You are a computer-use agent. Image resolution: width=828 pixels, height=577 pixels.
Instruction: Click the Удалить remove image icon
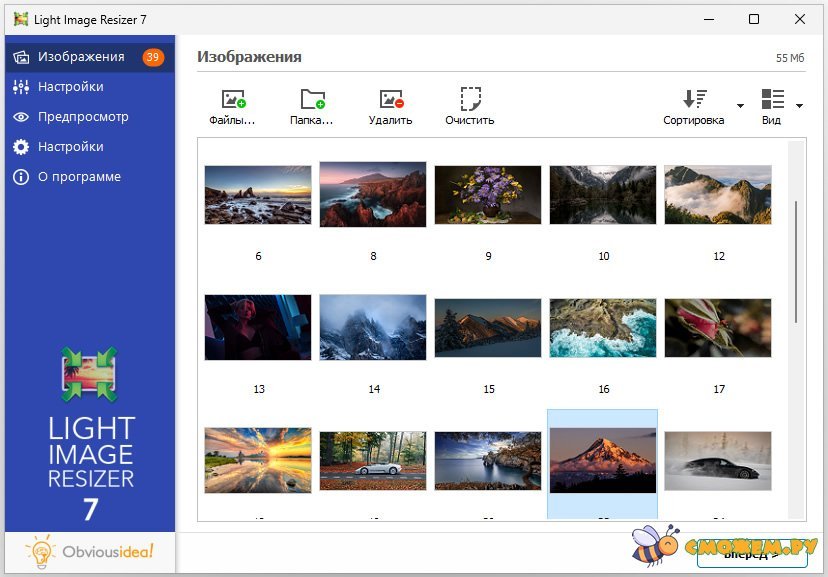pyautogui.click(x=390, y=99)
